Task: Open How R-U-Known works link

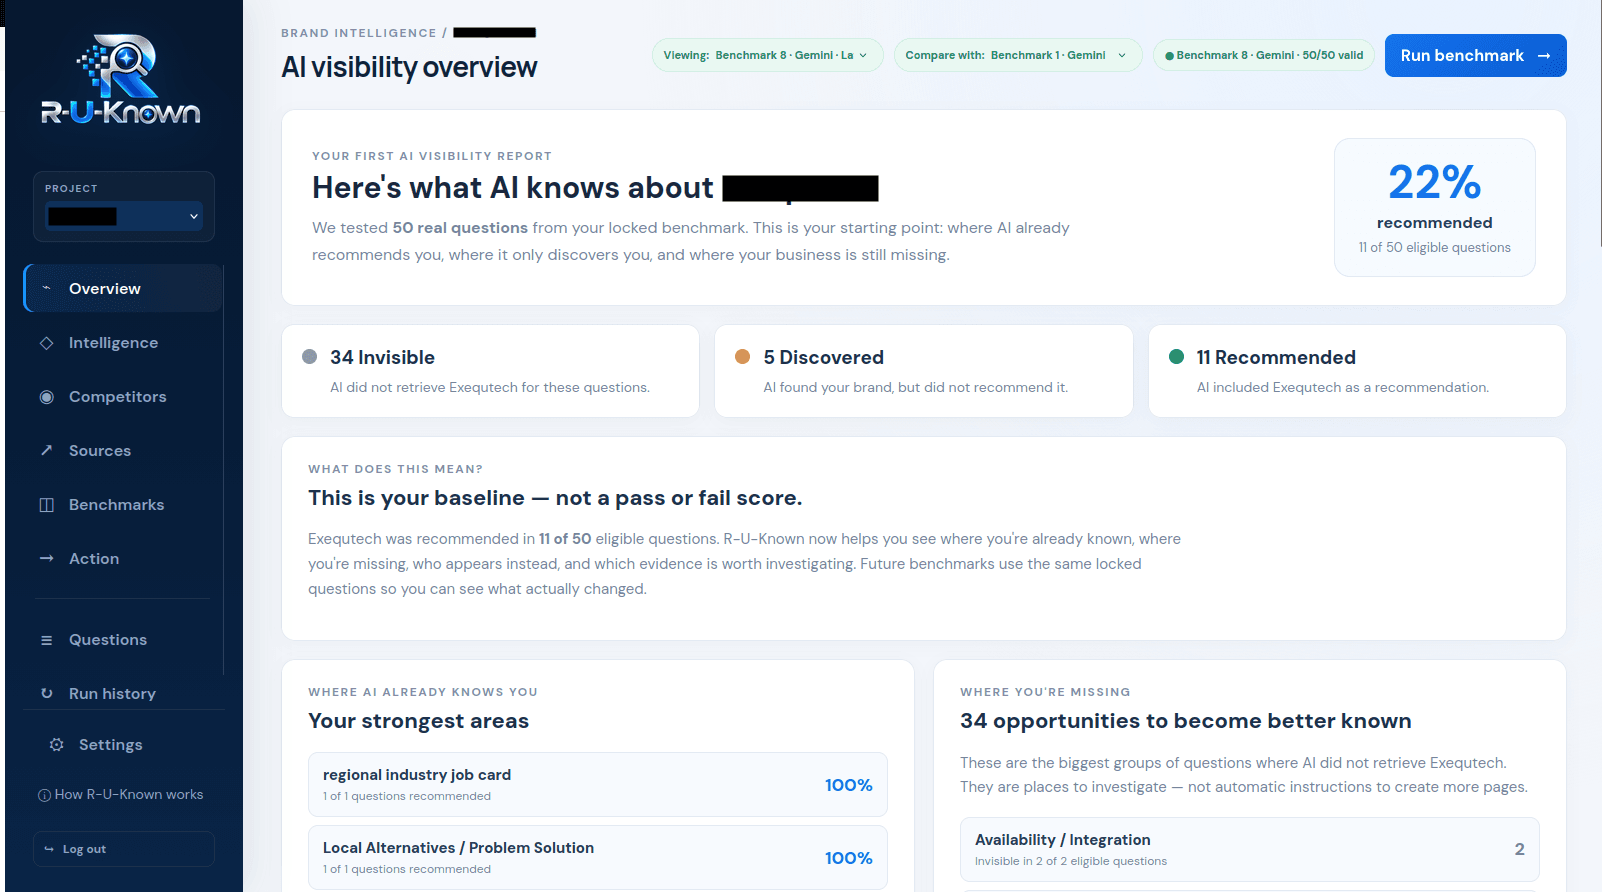Action: (121, 795)
